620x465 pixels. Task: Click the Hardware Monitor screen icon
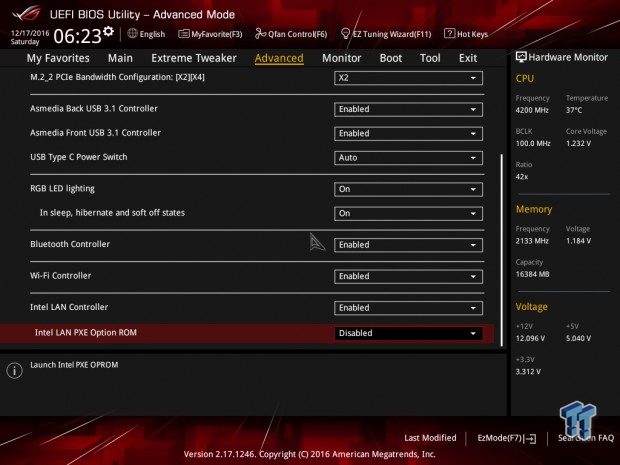pos(521,57)
